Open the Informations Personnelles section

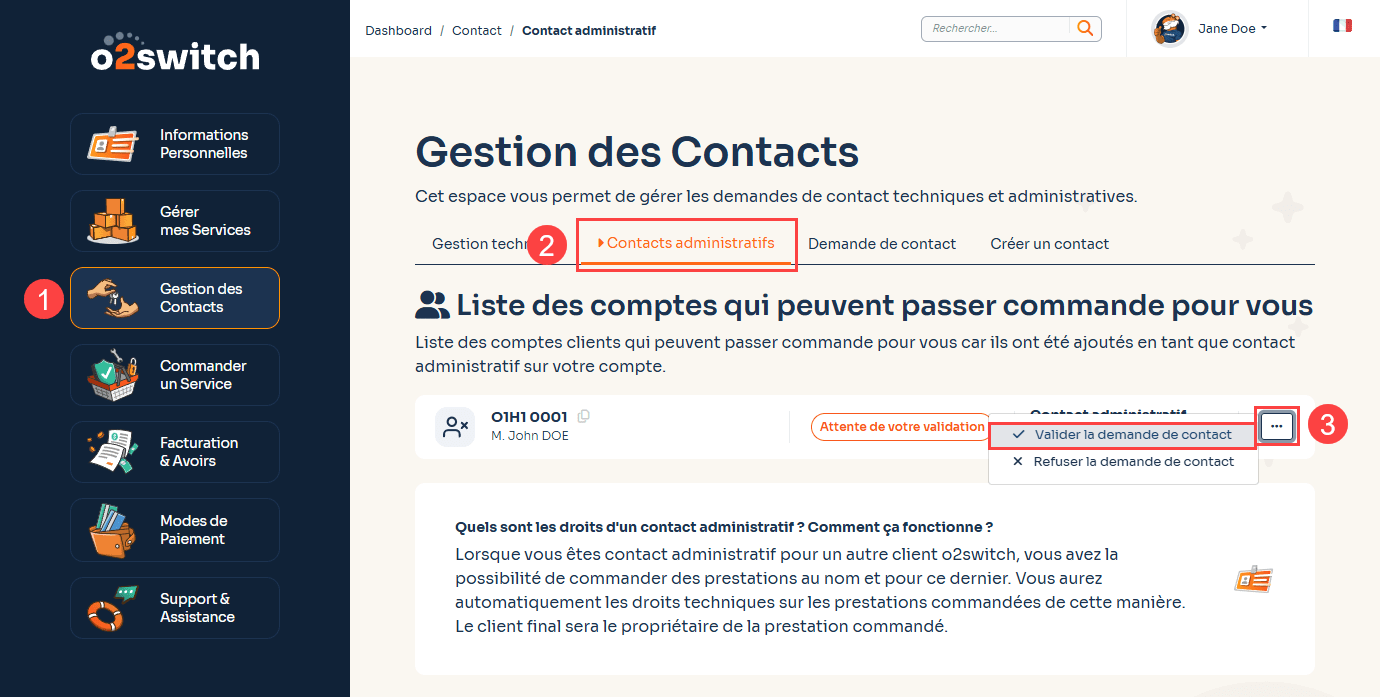(x=174, y=144)
